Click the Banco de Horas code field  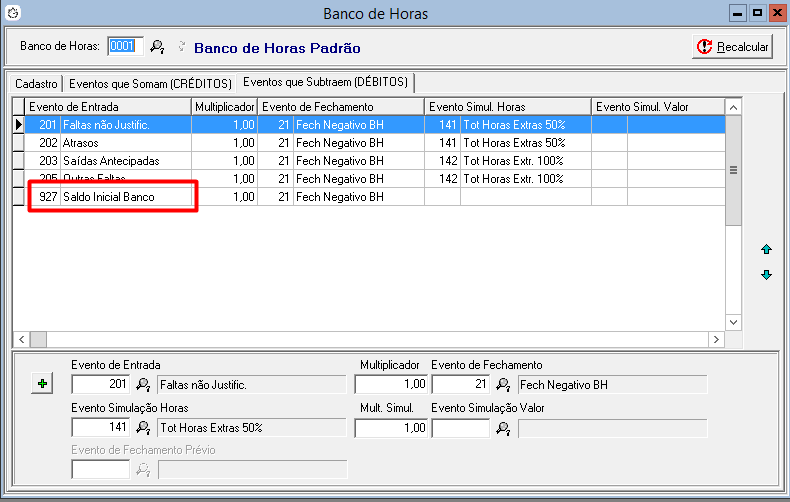(x=121, y=46)
